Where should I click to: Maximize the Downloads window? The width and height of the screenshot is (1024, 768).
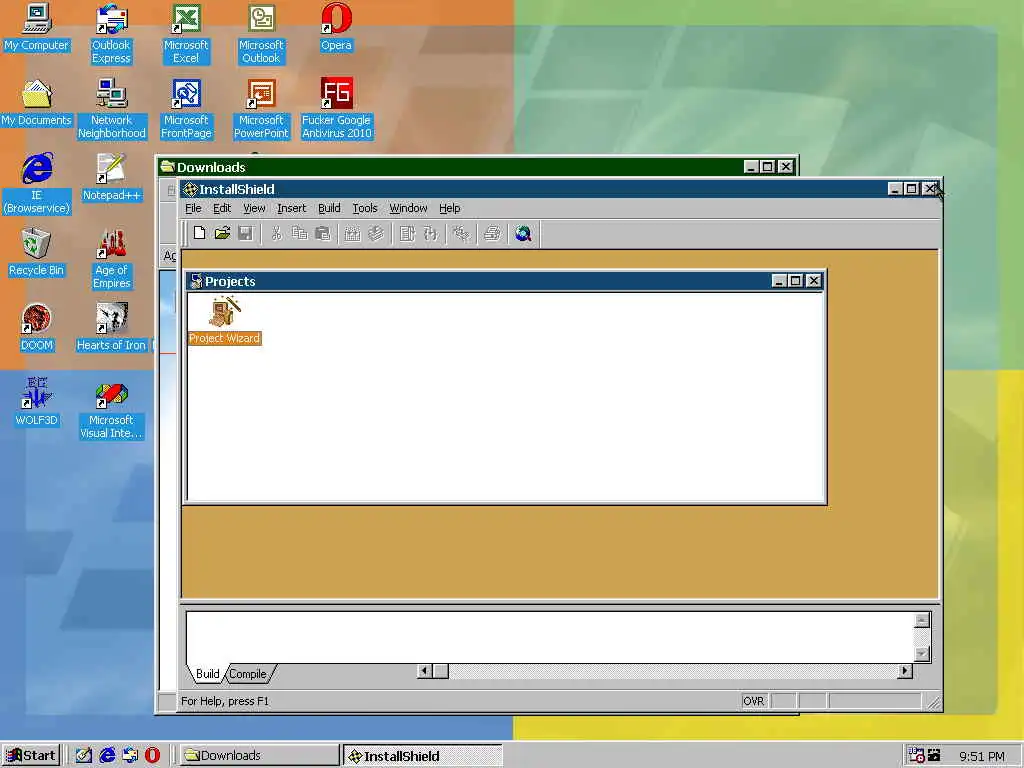(x=768, y=167)
